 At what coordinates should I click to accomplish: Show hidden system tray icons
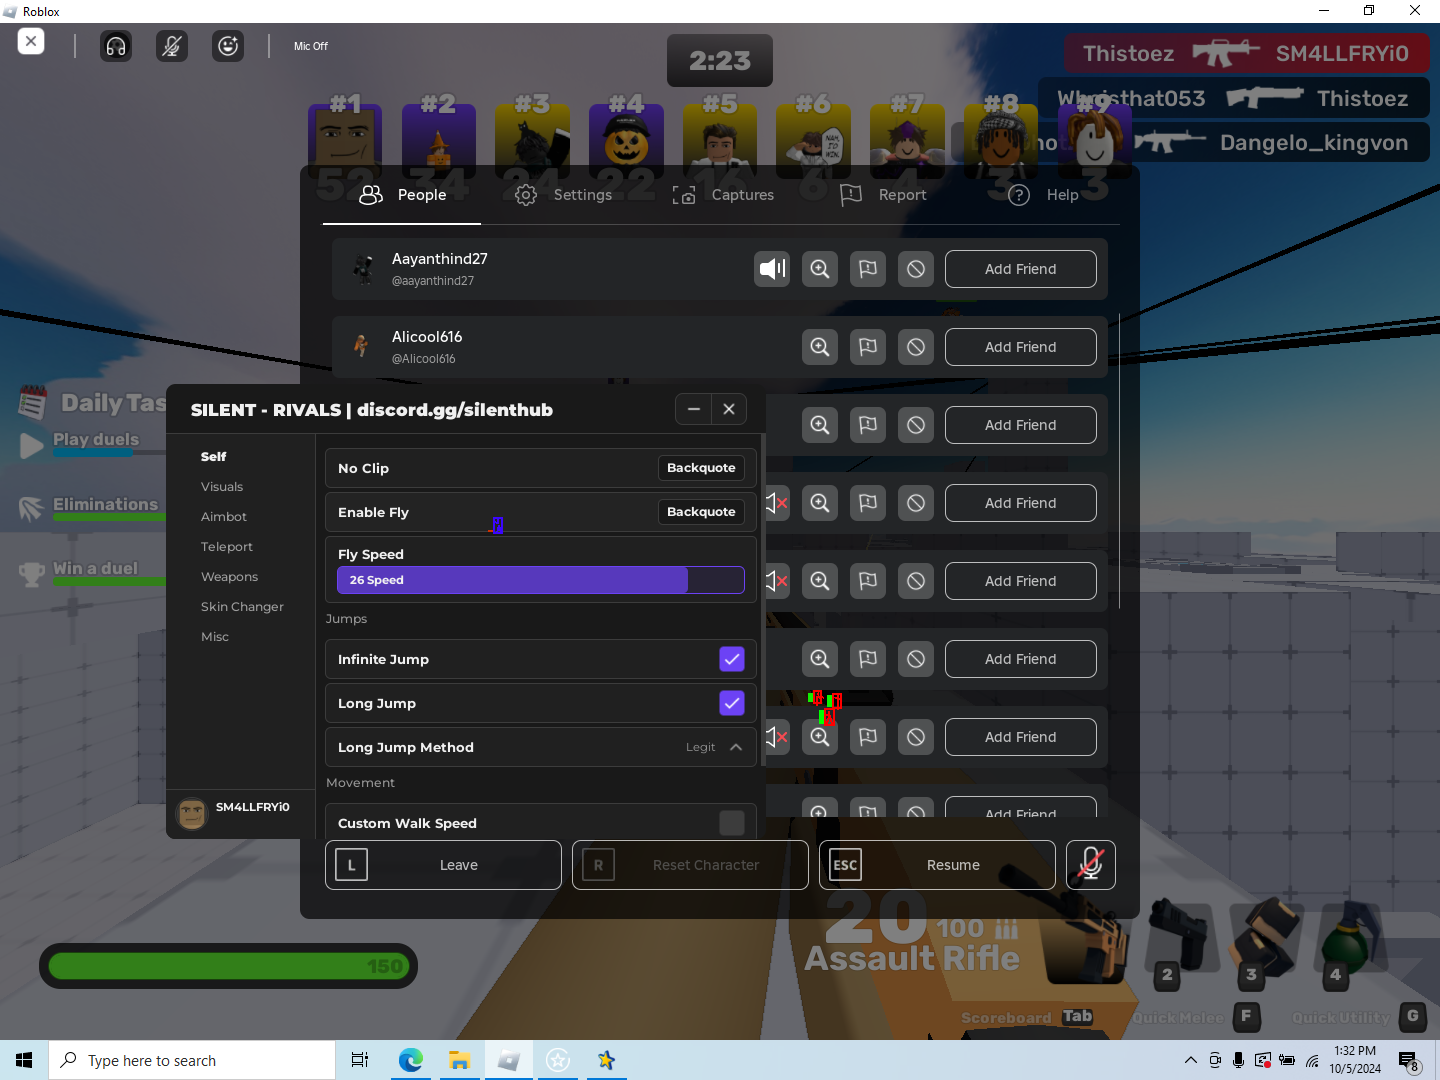[1190, 1061]
